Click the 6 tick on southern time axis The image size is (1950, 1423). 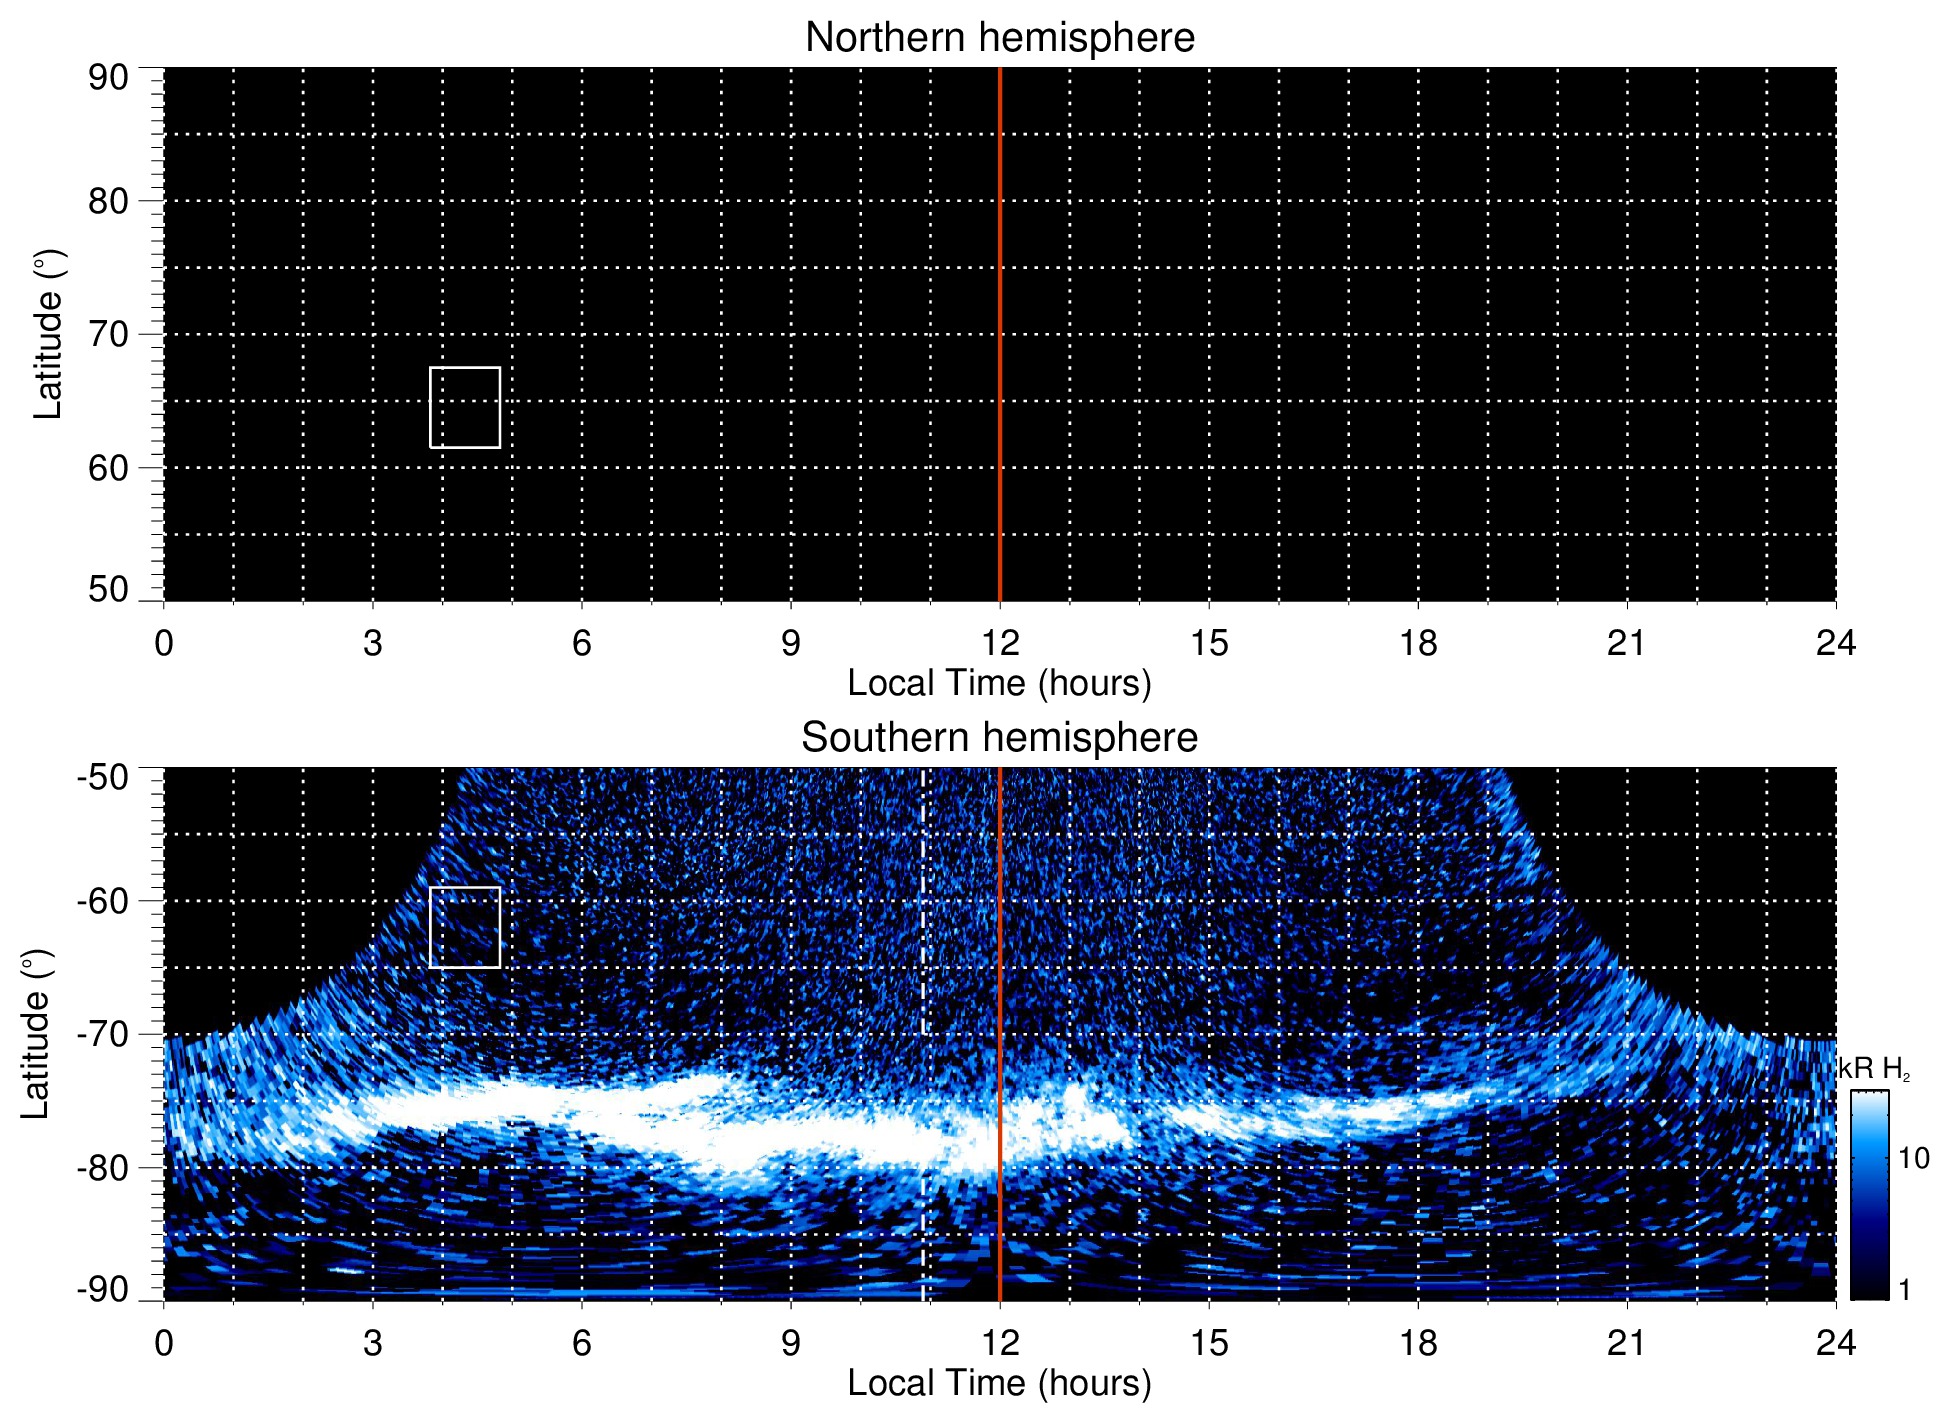click(582, 1343)
